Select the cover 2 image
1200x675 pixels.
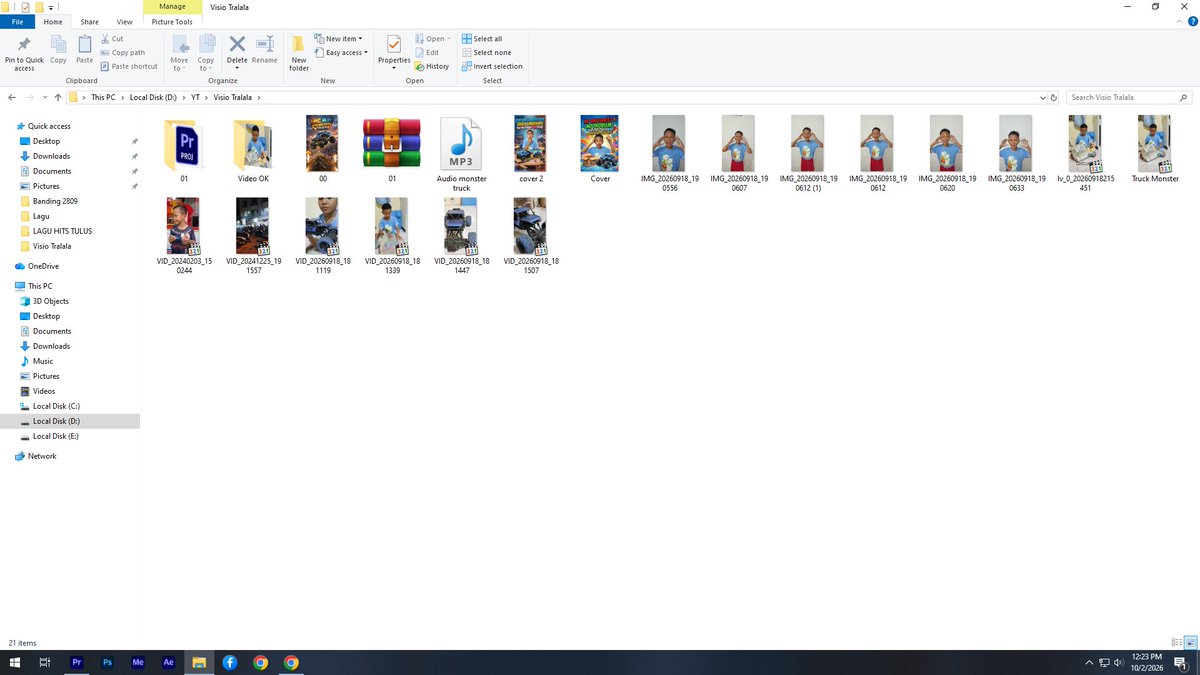point(530,150)
